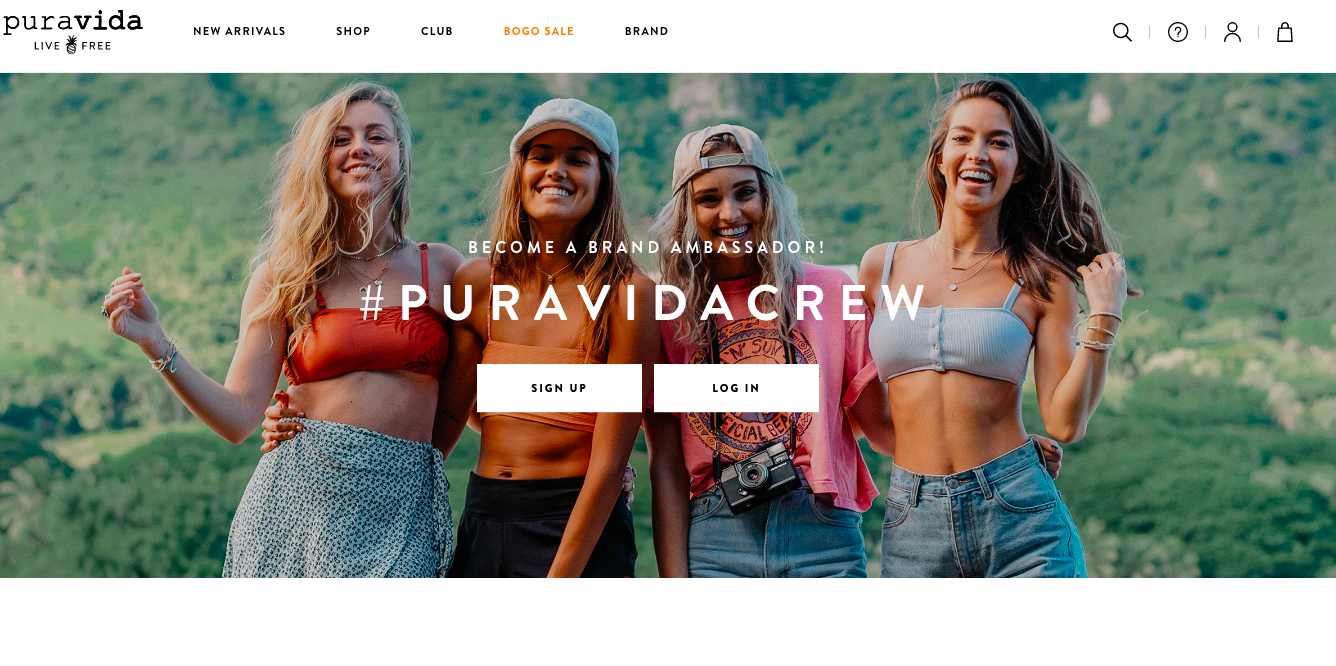Image resolution: width=1336 pixels, height=666 pixels.
Task: Click the Live Free tagline under logo
Action: (72, 46)
